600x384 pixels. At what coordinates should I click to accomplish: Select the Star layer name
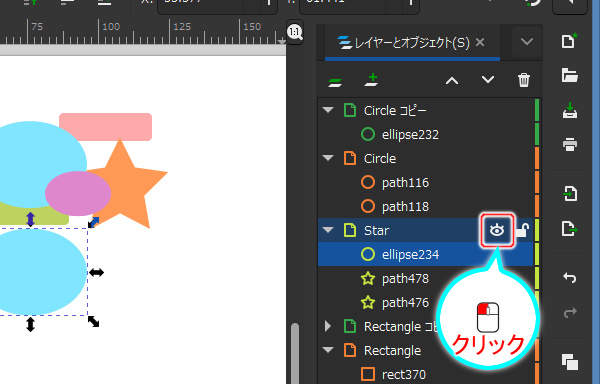point(377,231)
